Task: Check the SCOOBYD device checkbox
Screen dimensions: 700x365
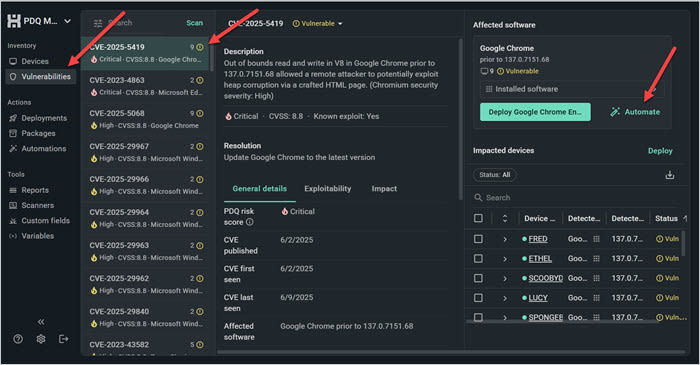Action: click(x=478, y=278)
